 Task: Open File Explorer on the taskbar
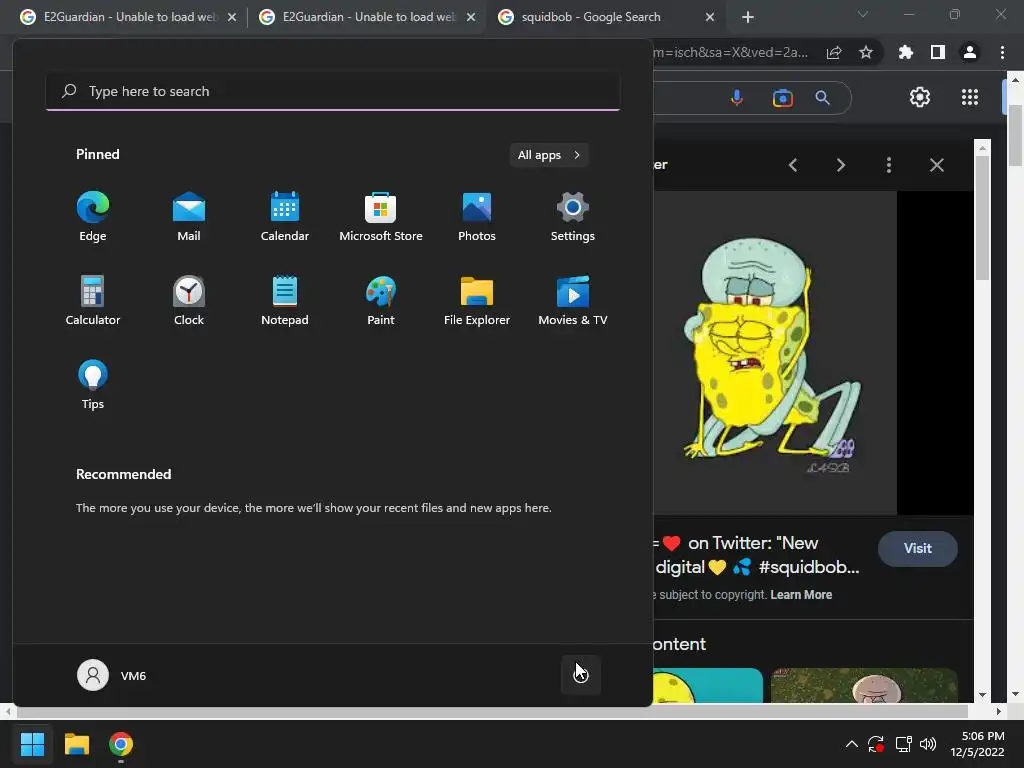coord(76,744)
